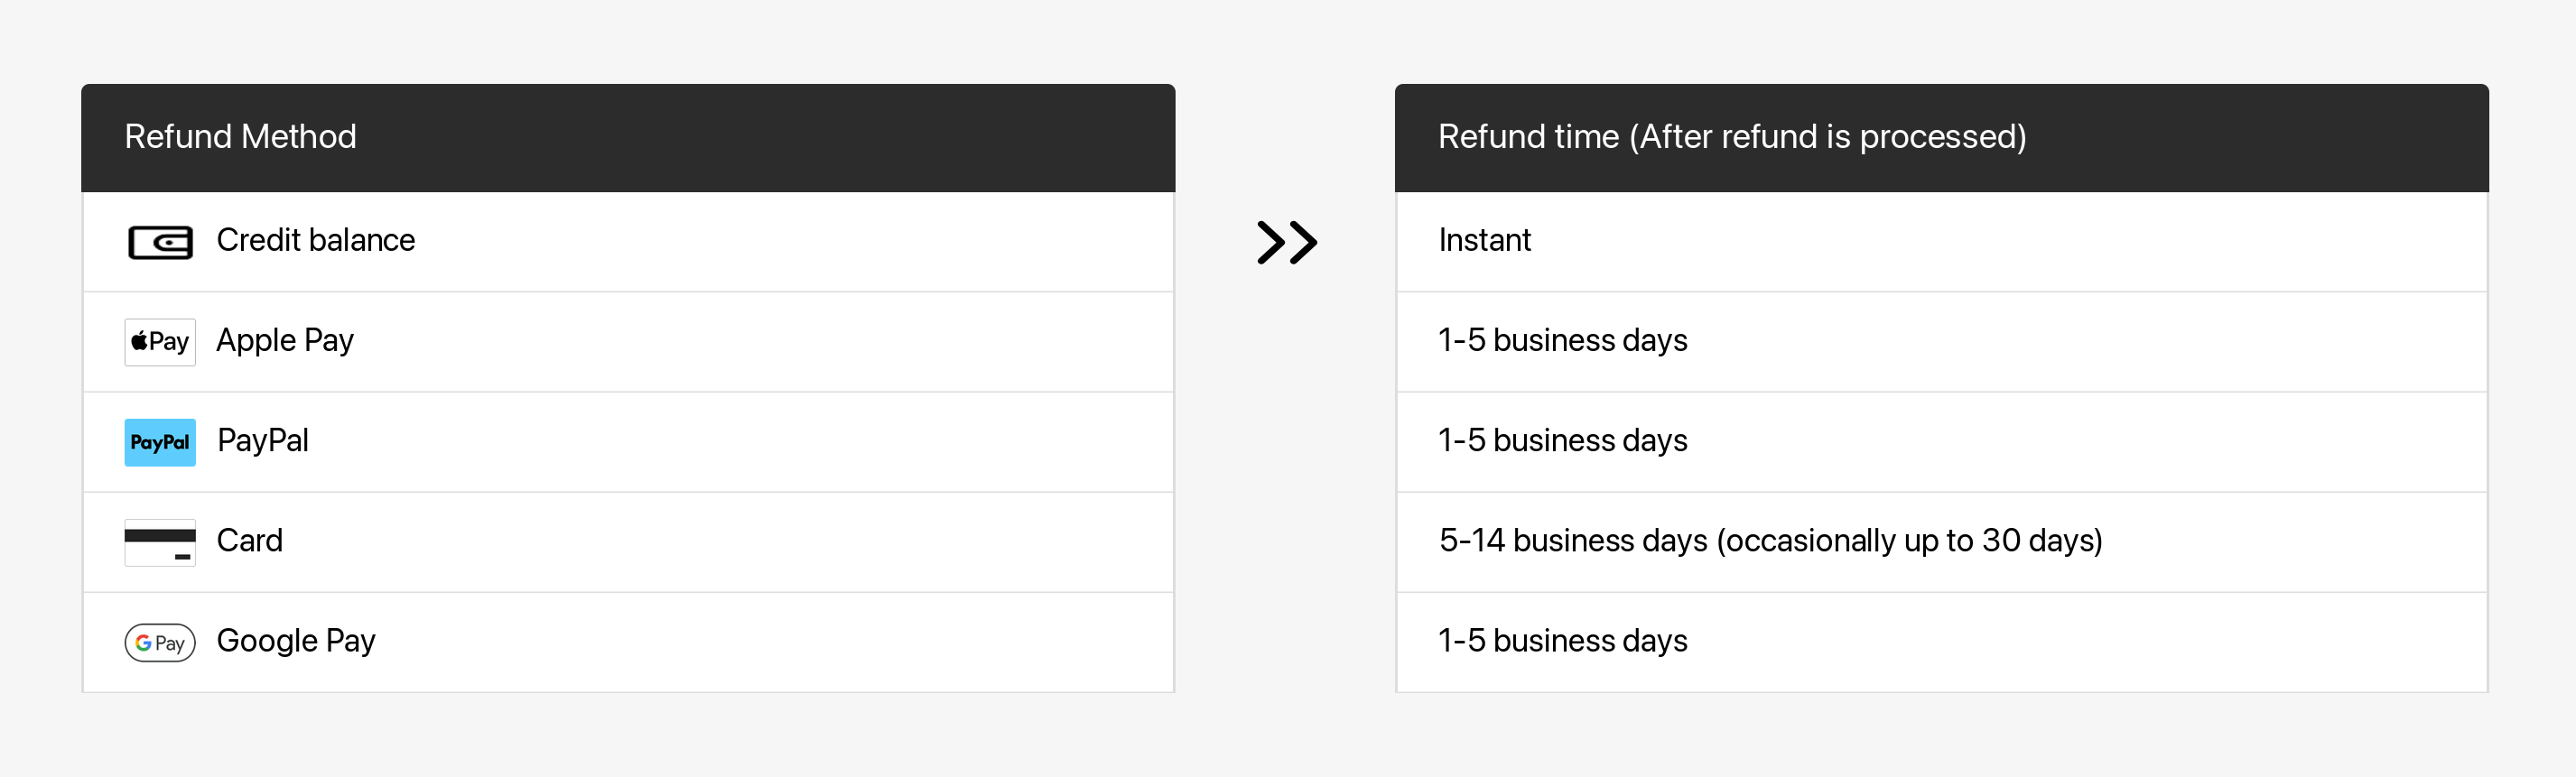Click PayPal's 1-5 business days text
The width and height of the screenshot is (2576, 777).
[x=1562, y=441]
